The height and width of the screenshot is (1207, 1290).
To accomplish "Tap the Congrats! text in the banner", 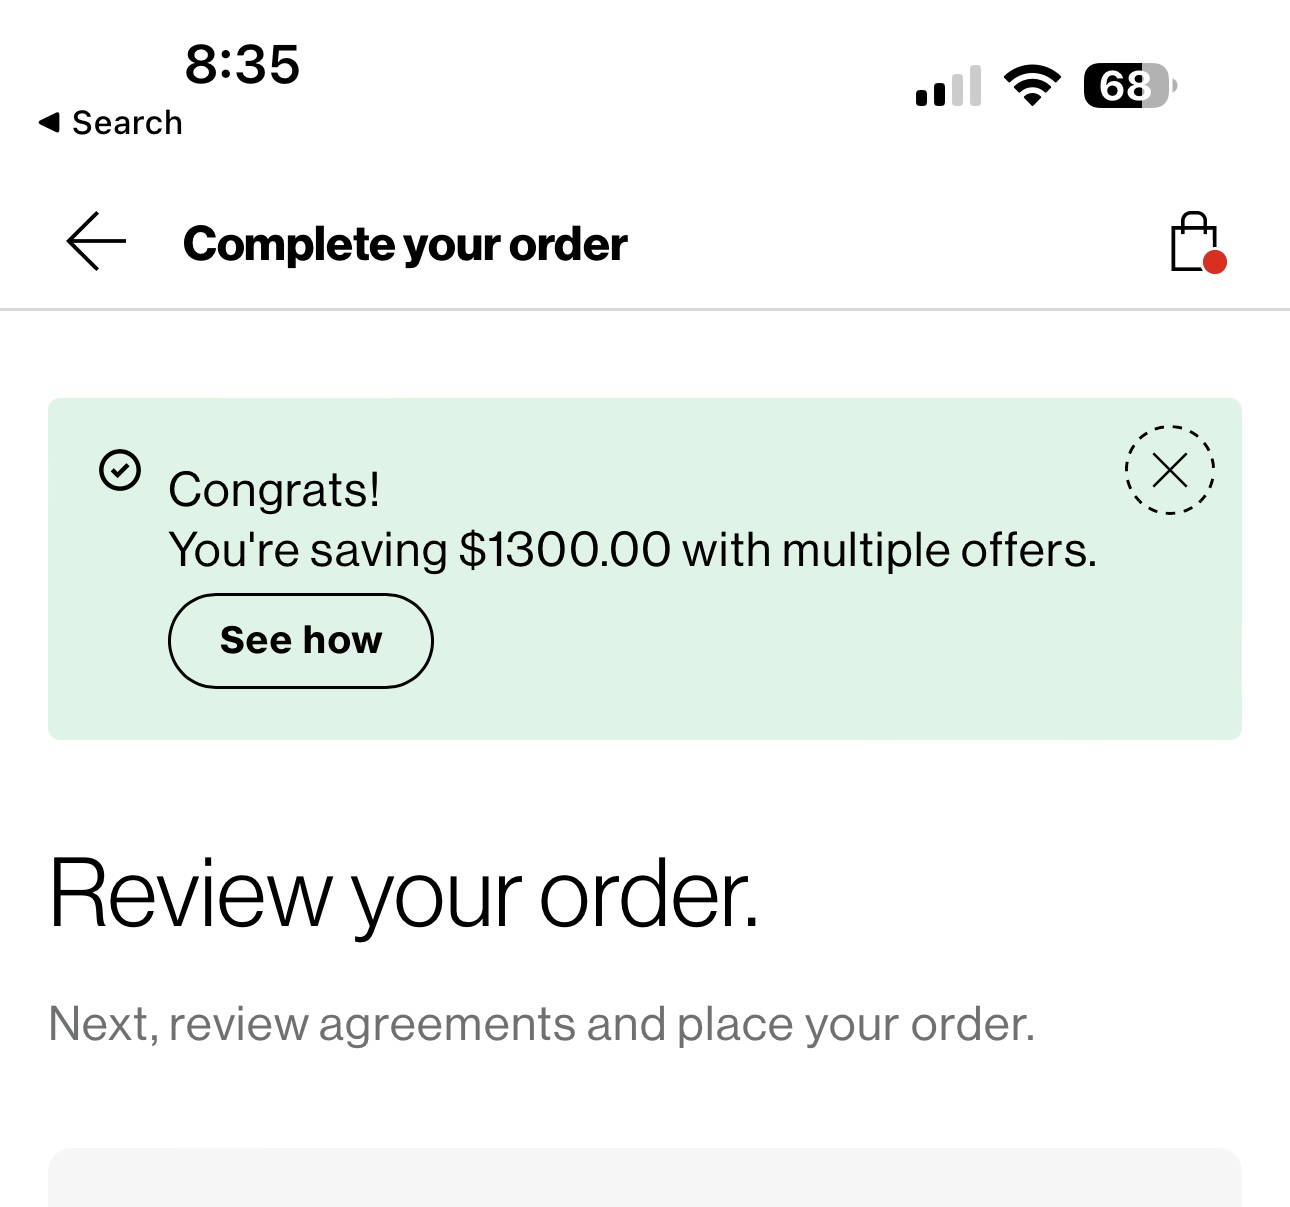I will pyautogui.click(x=274, y=490).
